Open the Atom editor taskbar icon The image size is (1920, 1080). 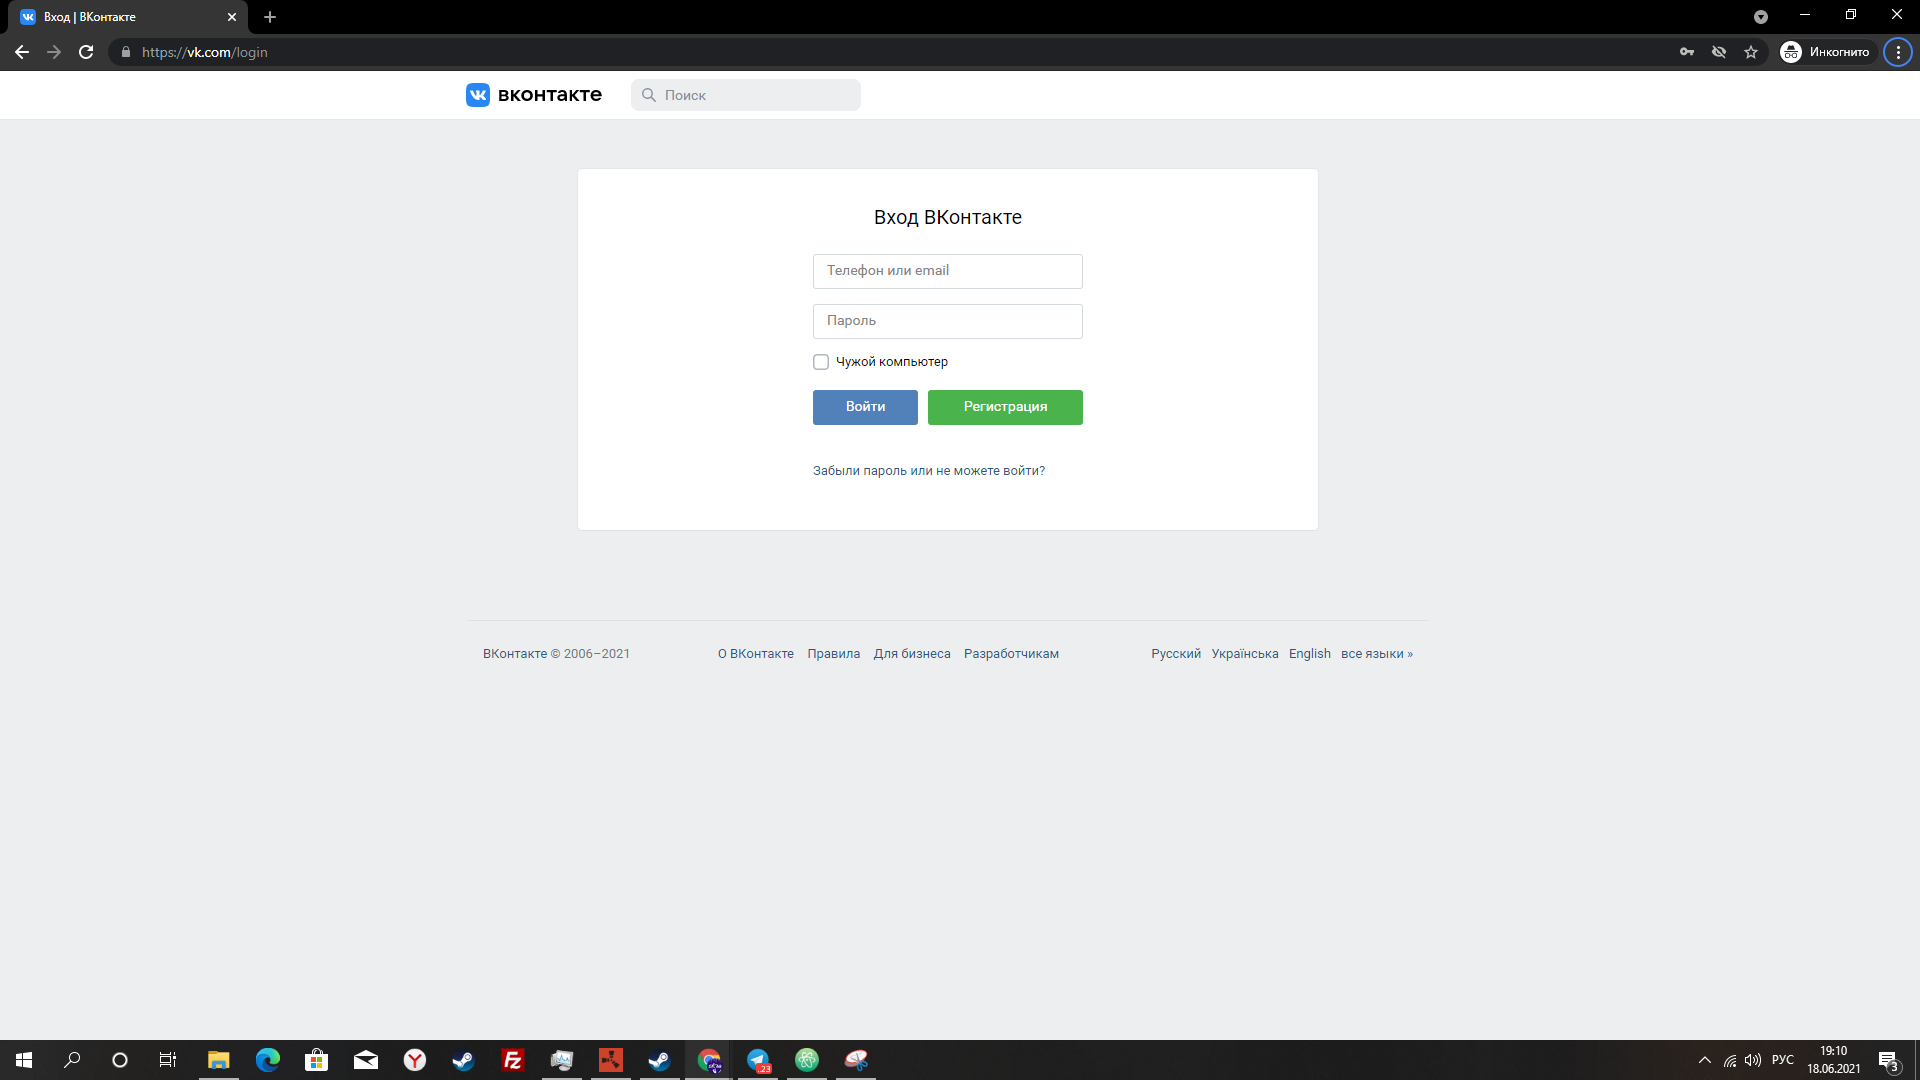807,1060
